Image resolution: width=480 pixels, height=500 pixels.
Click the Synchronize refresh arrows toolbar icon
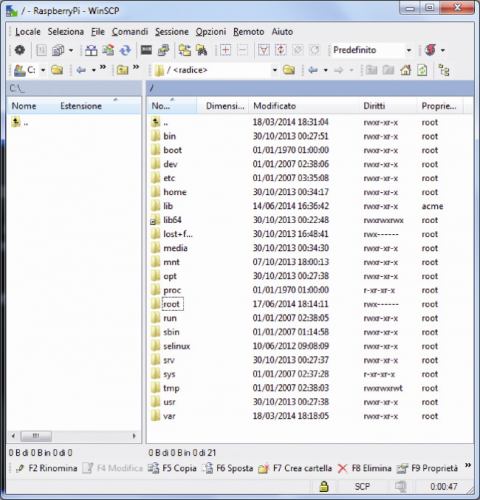125,50
